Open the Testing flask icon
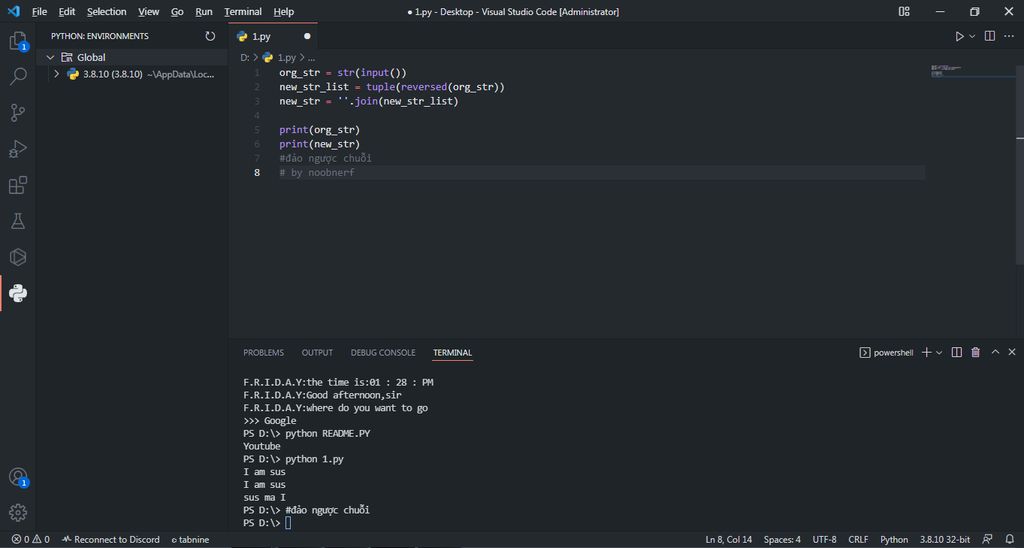The width and height of the screenshot is (1024, 548). 18,221
